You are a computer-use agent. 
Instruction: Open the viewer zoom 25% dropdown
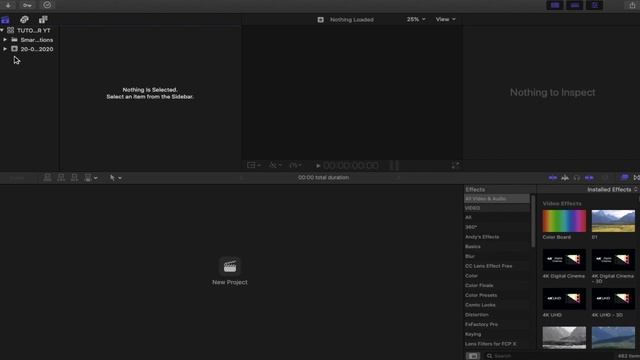(x=416, y=19)
